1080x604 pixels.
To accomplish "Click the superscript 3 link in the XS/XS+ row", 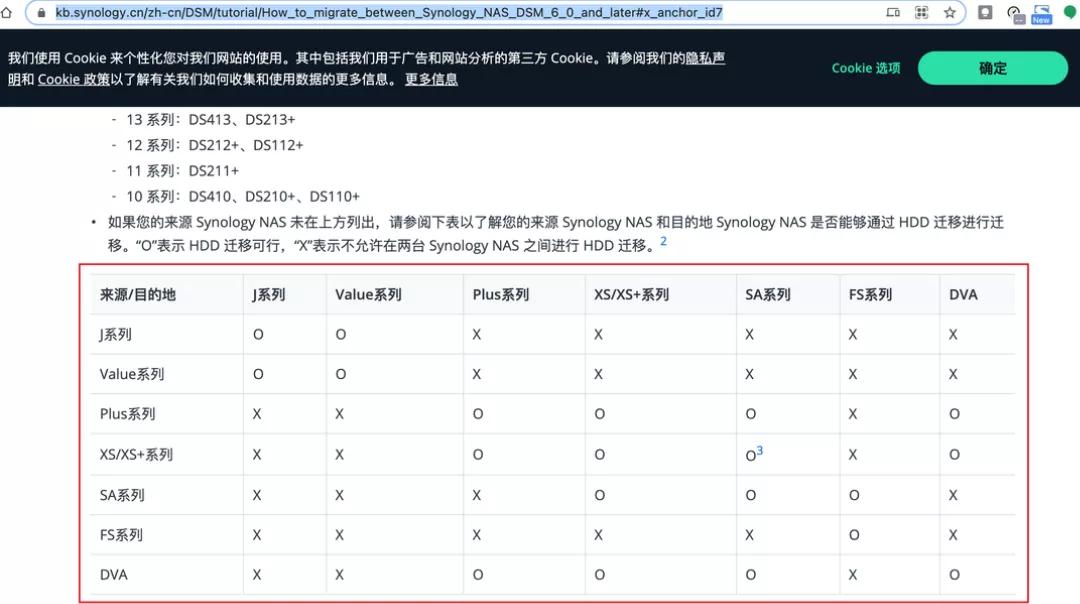I will [x=760, y=449].
